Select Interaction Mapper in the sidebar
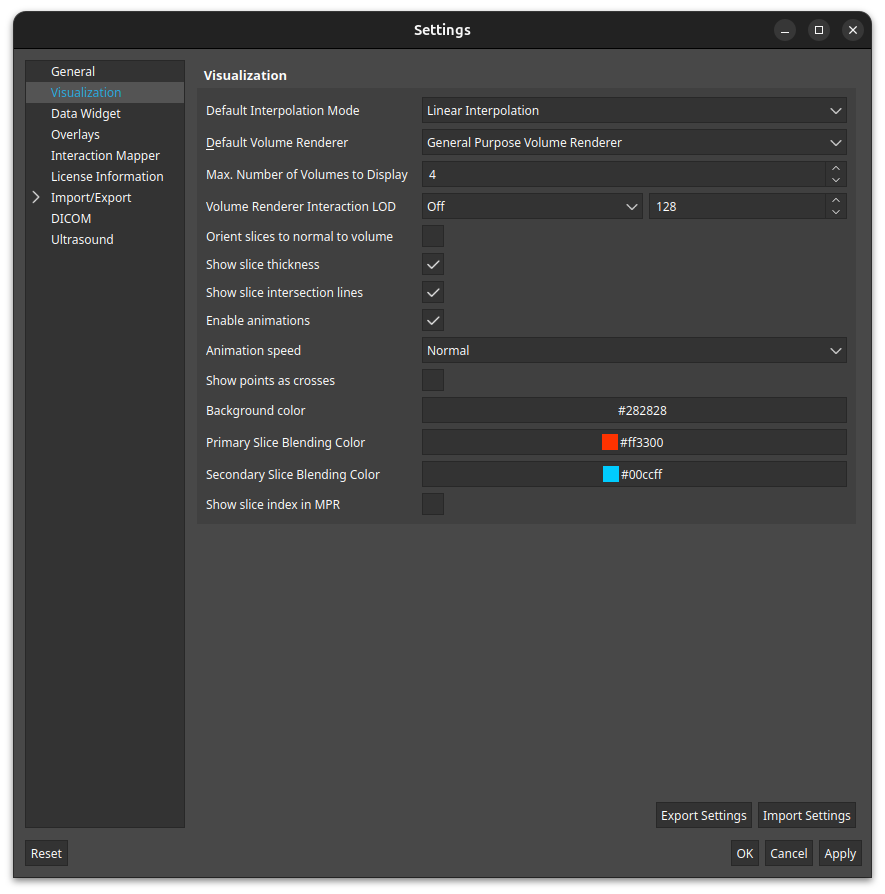 105,155
